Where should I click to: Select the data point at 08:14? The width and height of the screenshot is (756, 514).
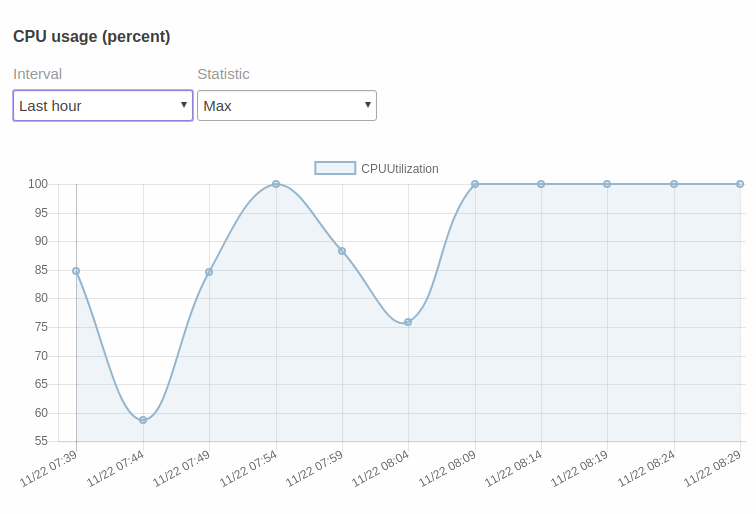tap(541, 184)
